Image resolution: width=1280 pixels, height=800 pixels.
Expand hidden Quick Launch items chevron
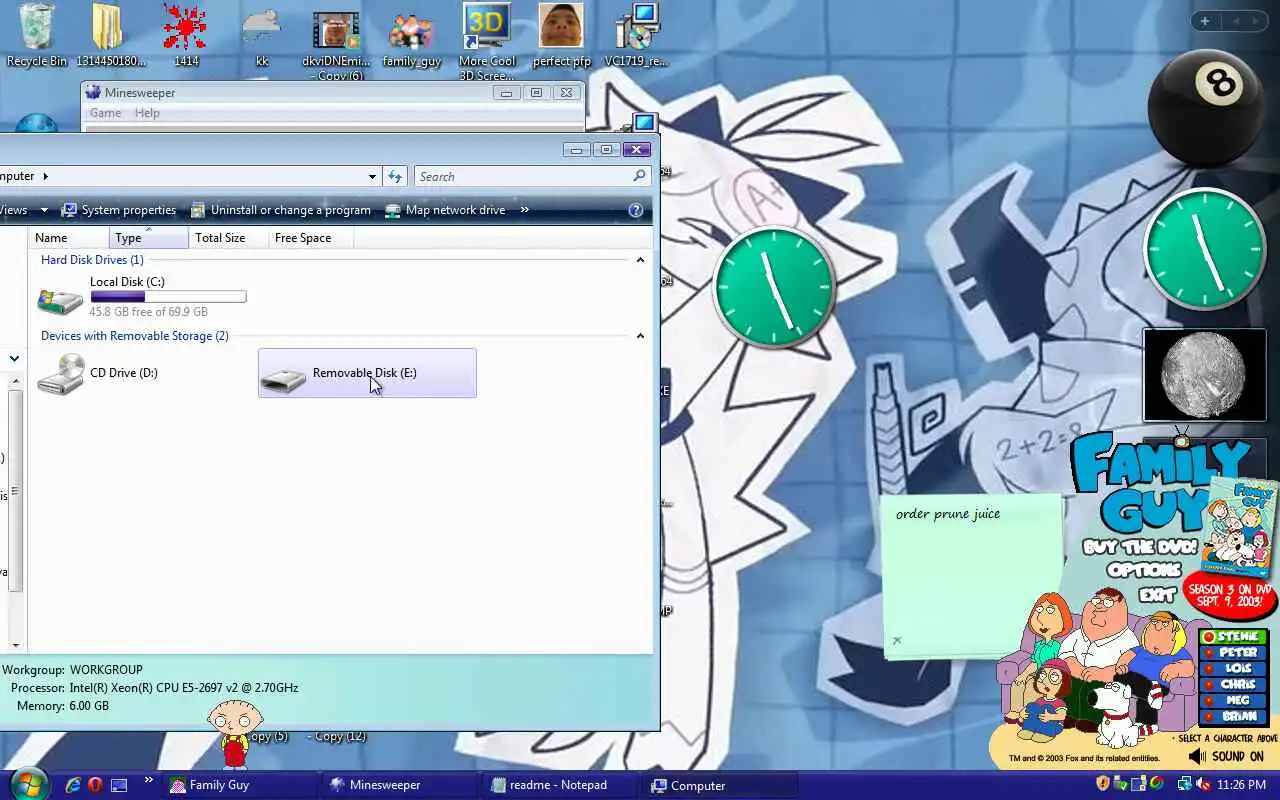[149, 780]
